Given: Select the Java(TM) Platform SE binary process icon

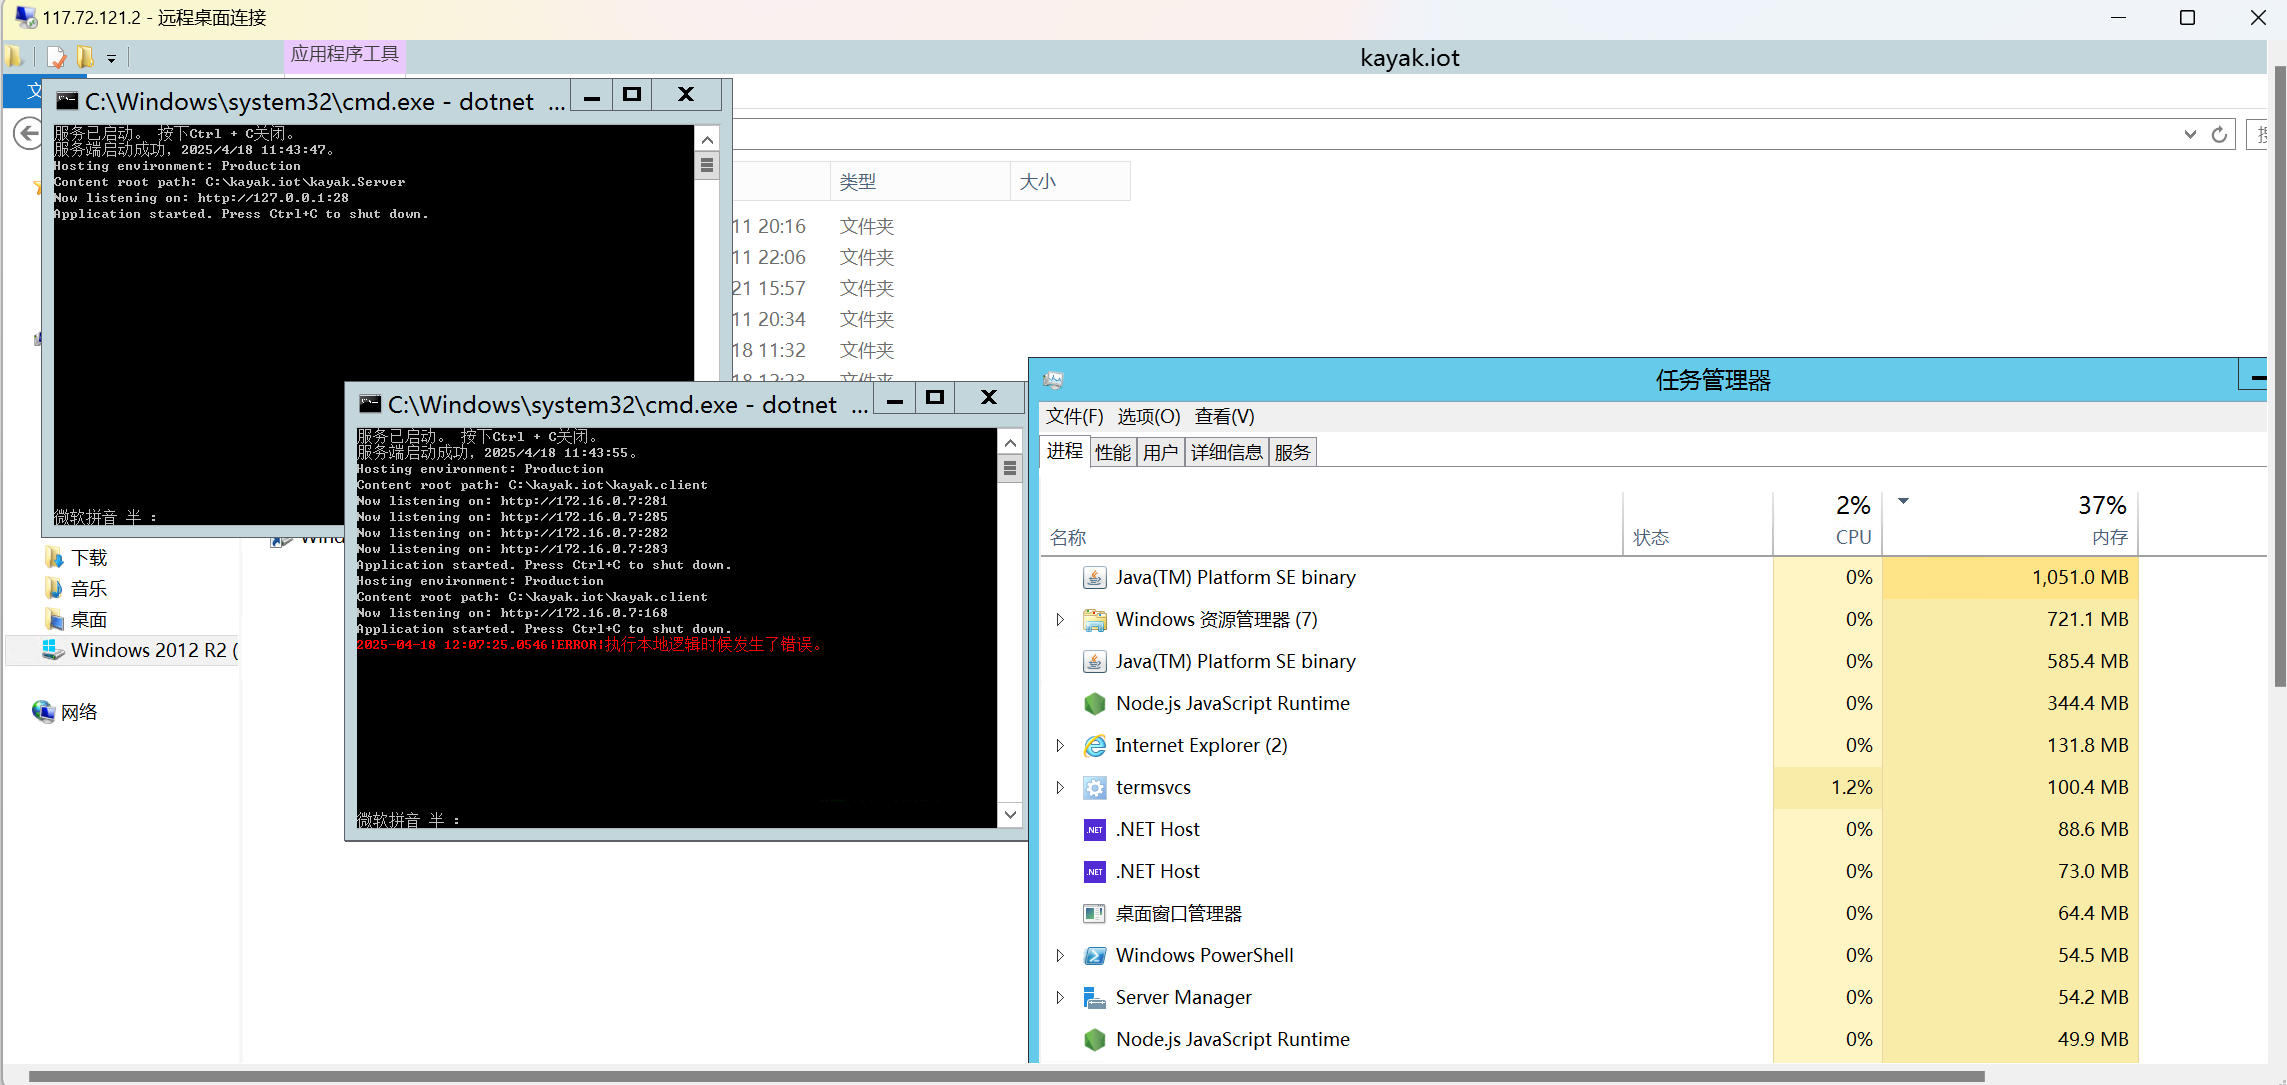Looking at the screenshot, I should click(x=1094, y=577).
